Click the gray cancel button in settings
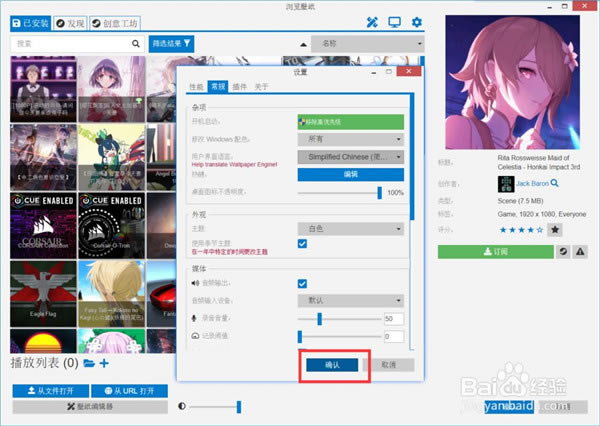This screenshot has width=600, height=426. (x=388, y=365)
